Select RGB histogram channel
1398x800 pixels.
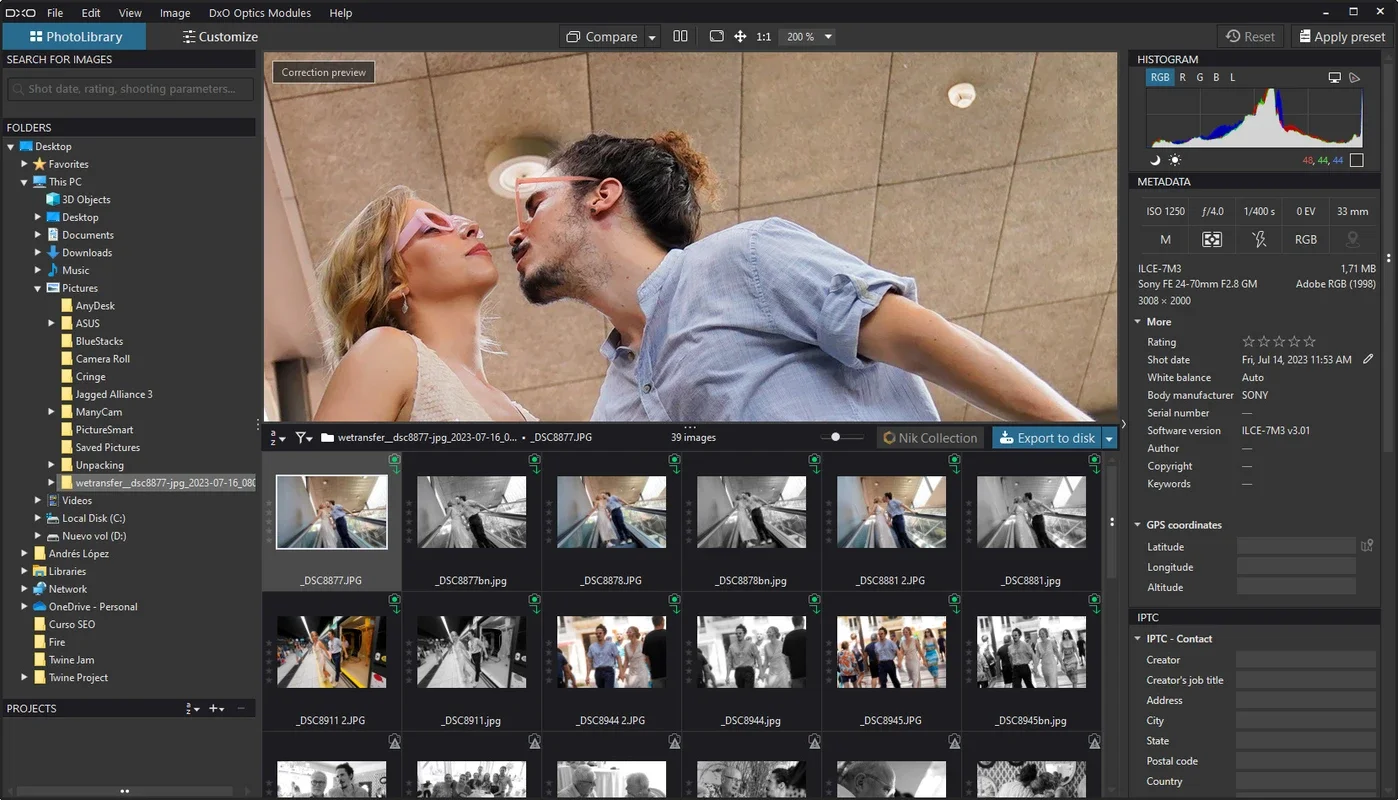1159,77
